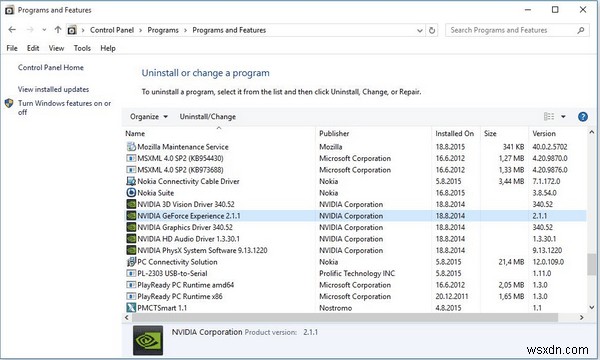Open the File menu
Viewport: 600px width, 360px height.
(x=12, y=48)
